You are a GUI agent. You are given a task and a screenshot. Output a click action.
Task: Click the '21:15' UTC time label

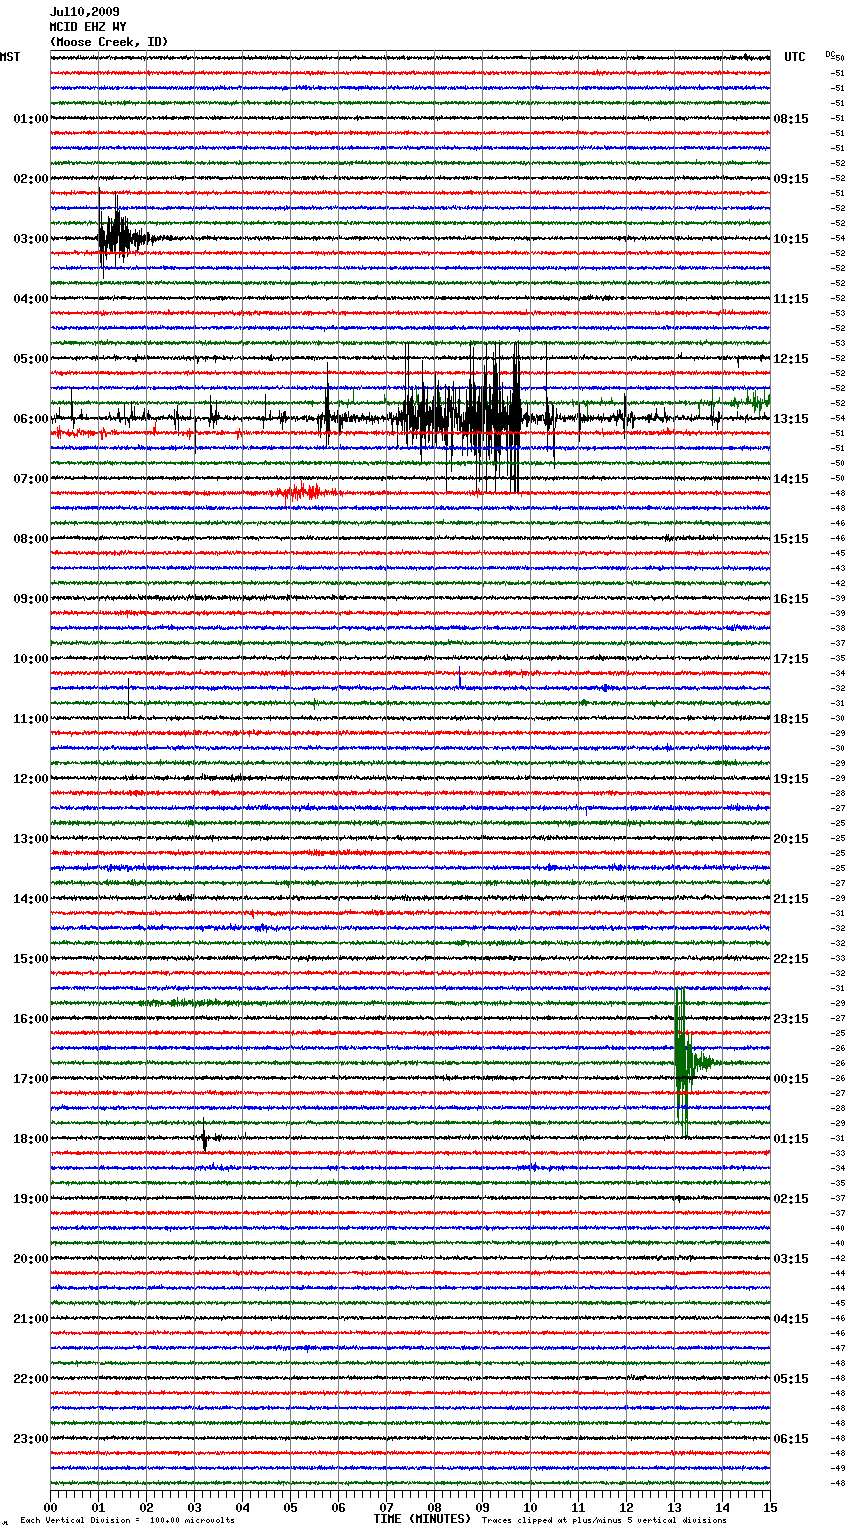tap(791, 899)
